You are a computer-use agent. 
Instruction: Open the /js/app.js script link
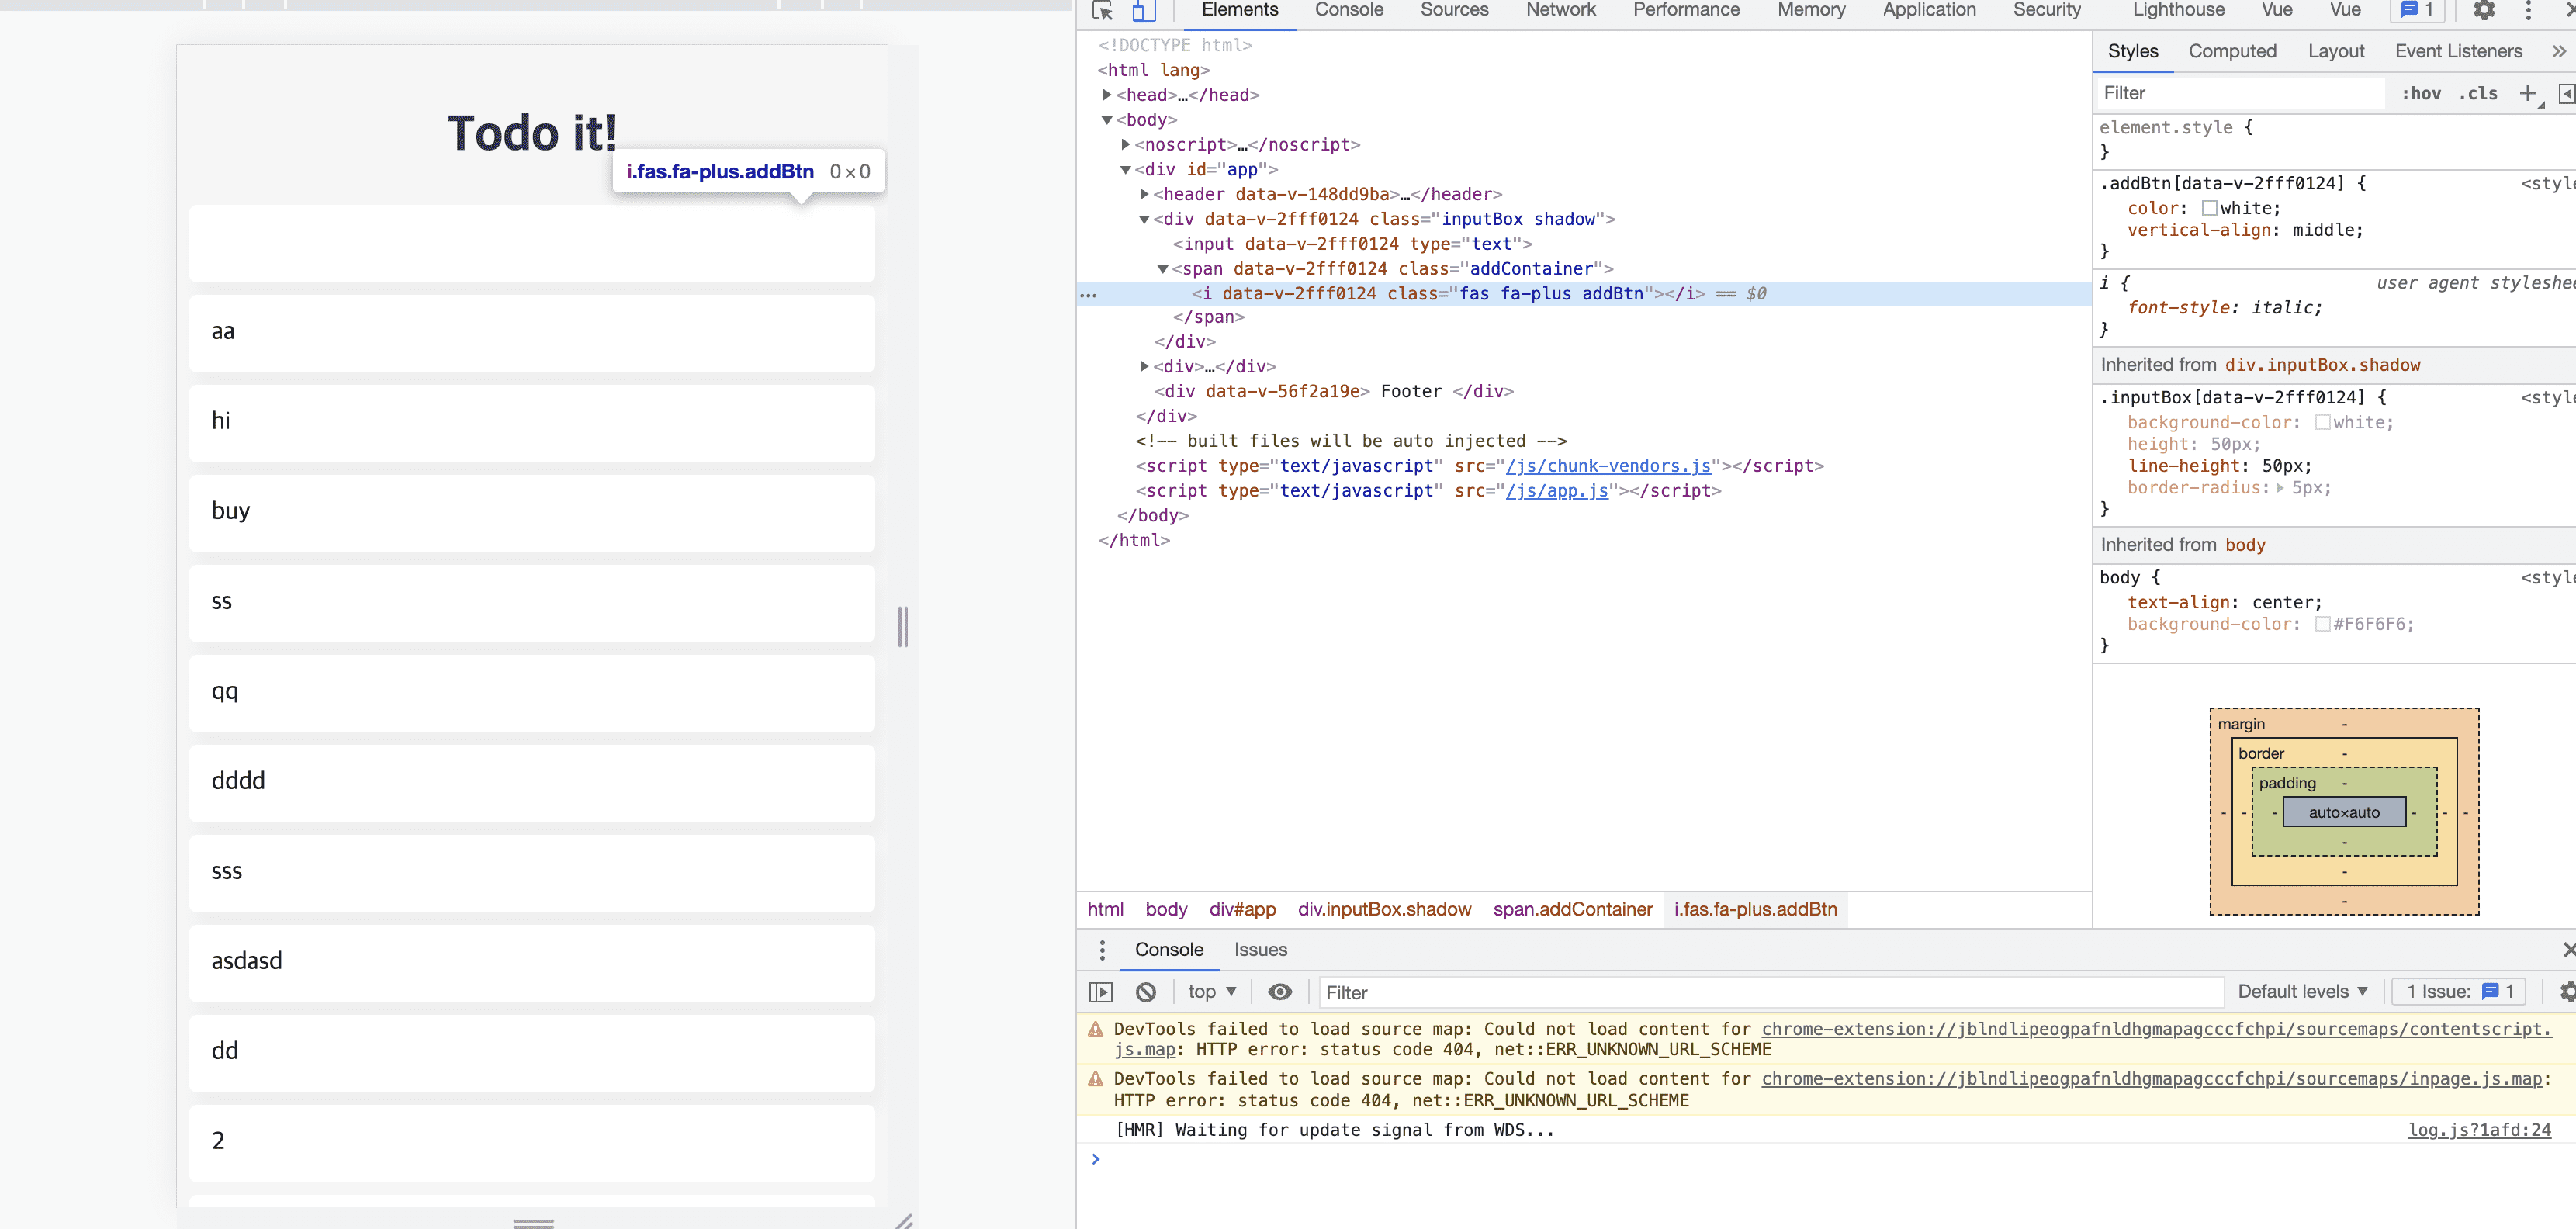[x=1556, y=491]
